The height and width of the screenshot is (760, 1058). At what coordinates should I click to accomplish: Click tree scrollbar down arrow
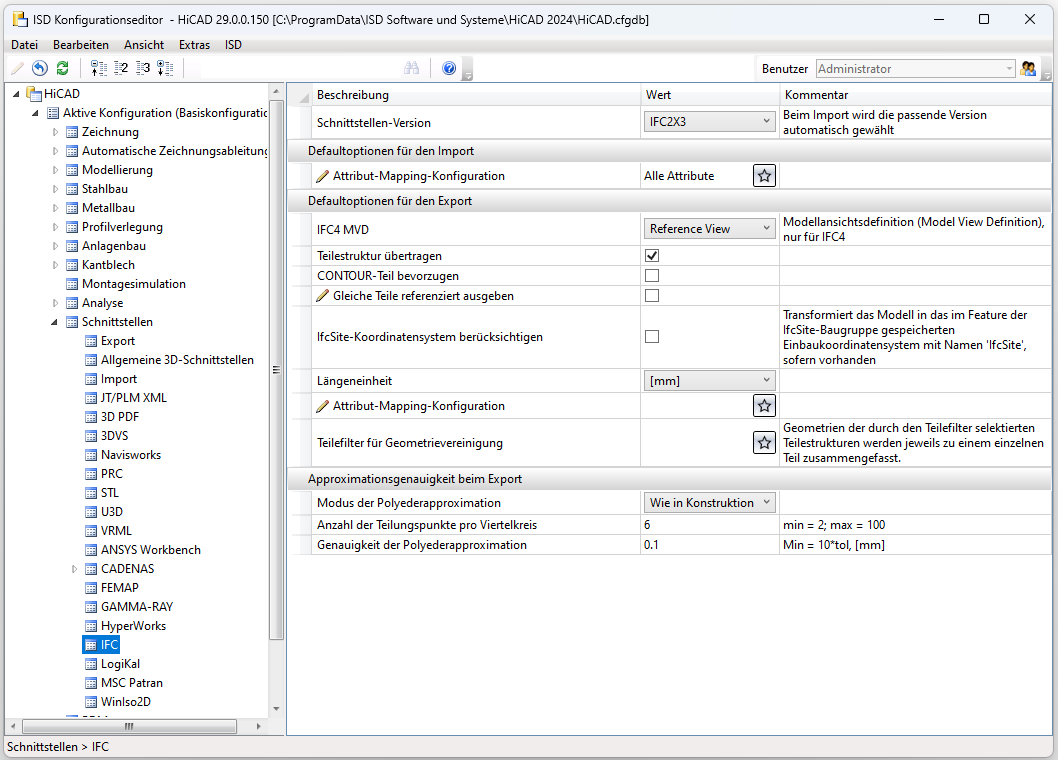pos(276,708)
